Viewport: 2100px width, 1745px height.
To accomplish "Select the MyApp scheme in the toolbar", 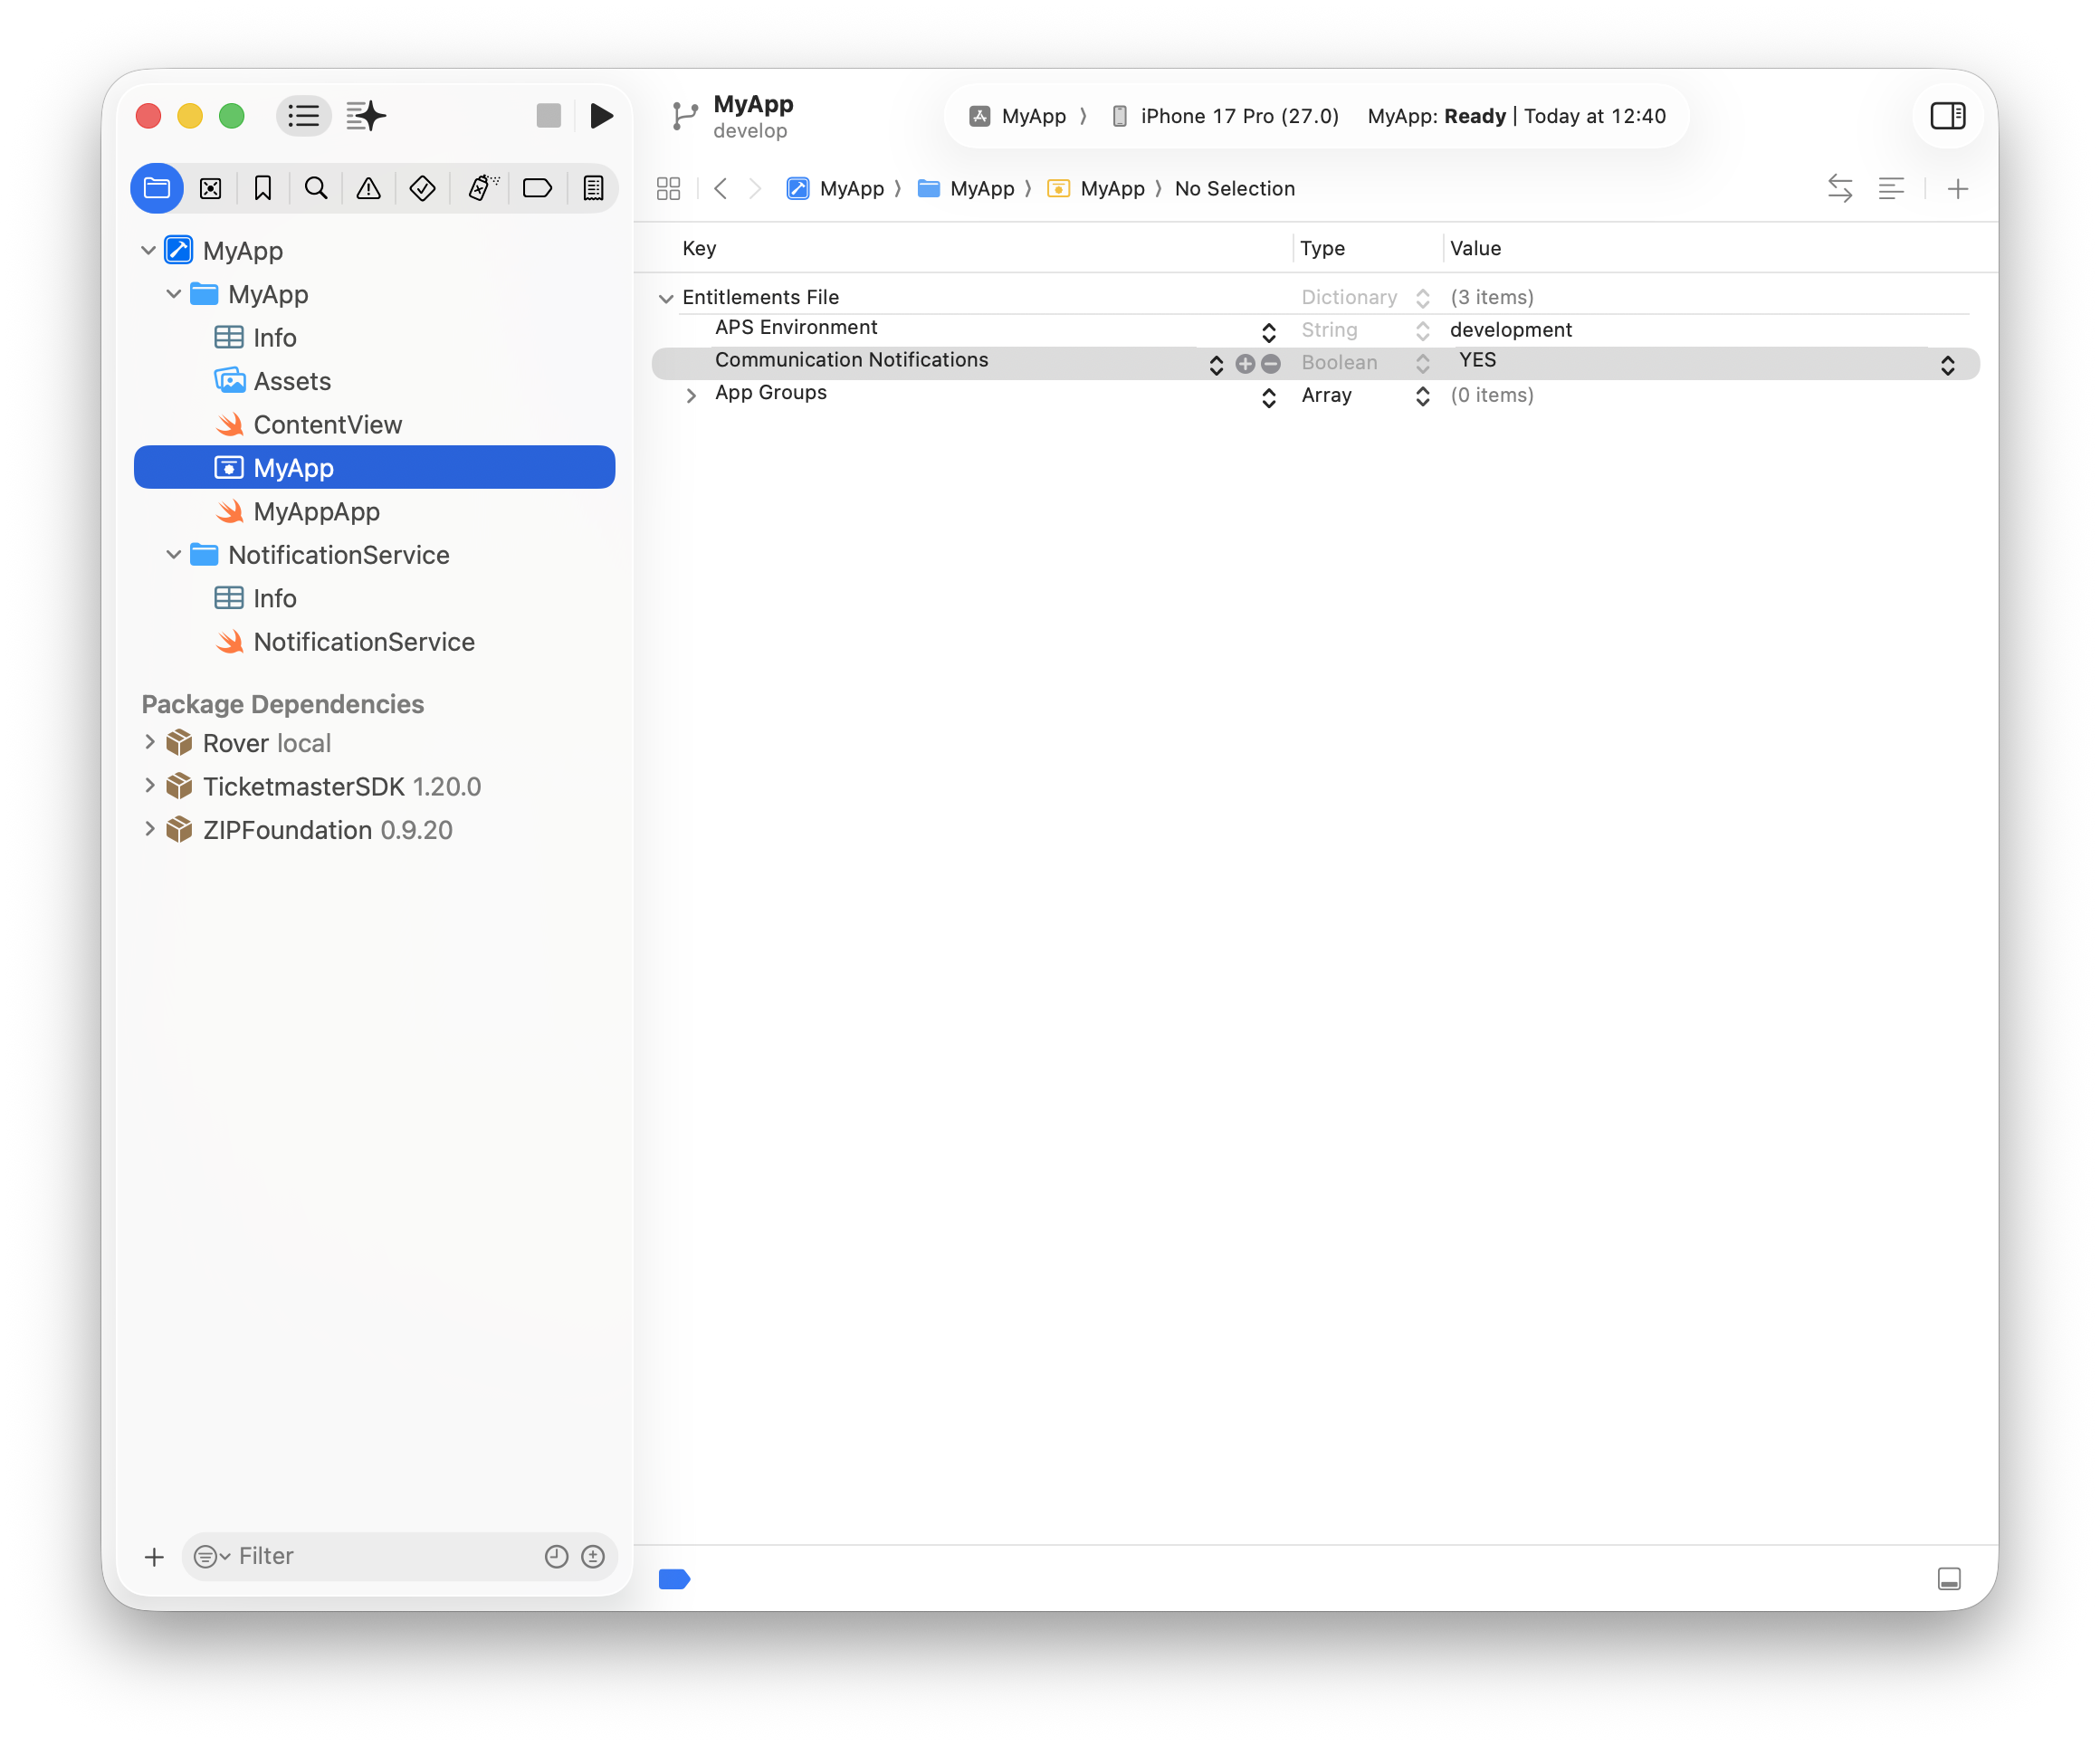I will pyautogui.click(x=1018, y=116).
